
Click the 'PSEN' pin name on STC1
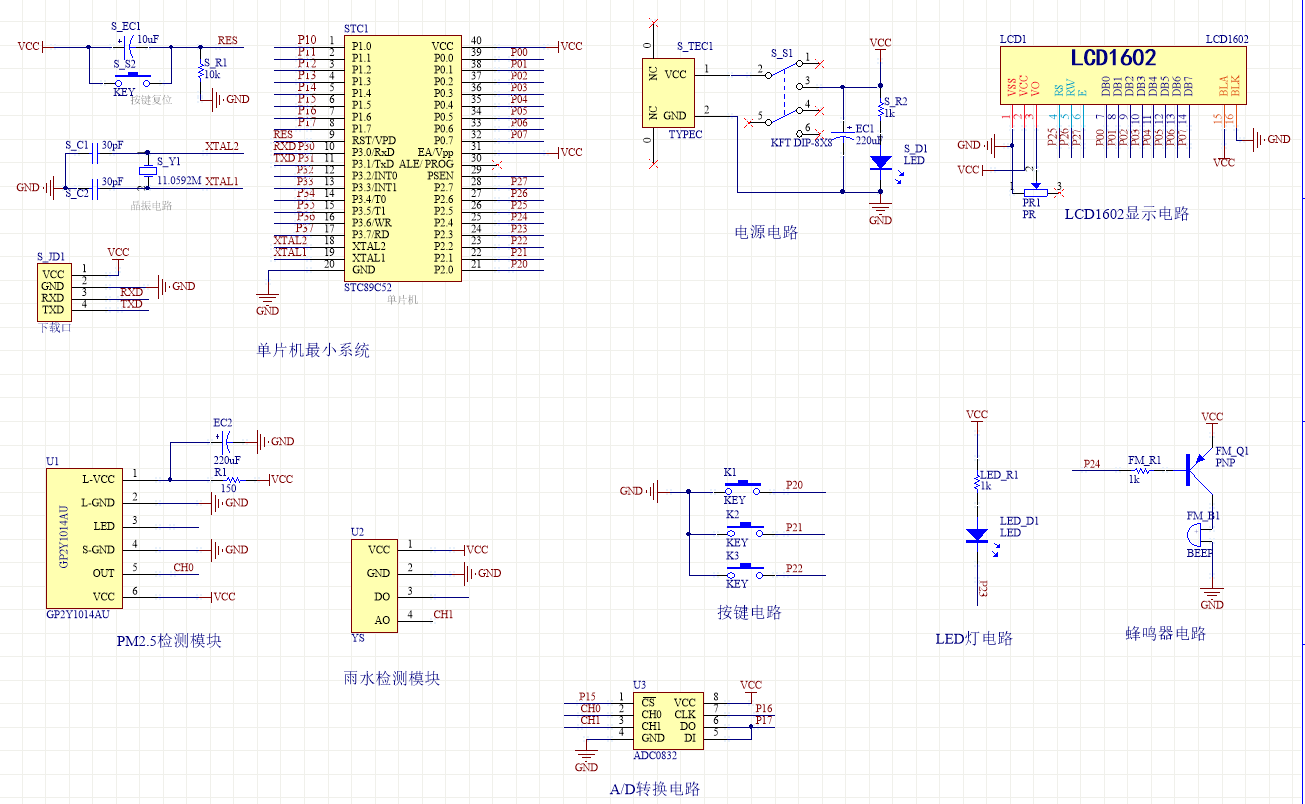coord(440,175)
